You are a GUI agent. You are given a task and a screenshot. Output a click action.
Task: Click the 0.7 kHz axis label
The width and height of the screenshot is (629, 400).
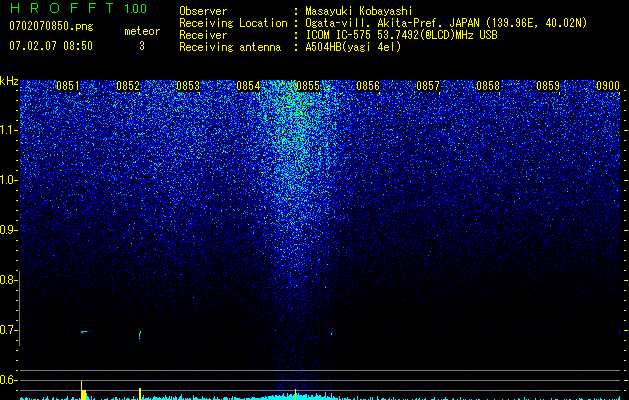click(8, 330)
